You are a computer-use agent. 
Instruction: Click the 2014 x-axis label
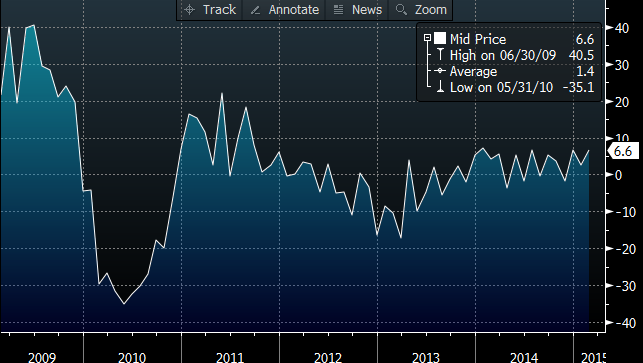click(x=524, y=357)
